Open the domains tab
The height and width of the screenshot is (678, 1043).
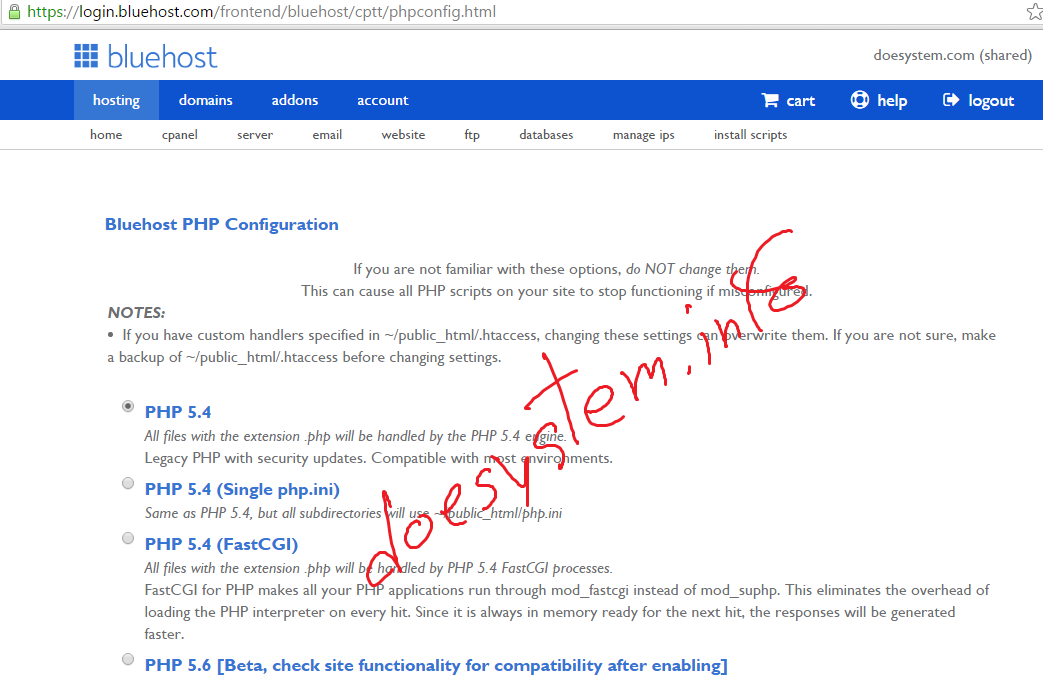point(206,100)
